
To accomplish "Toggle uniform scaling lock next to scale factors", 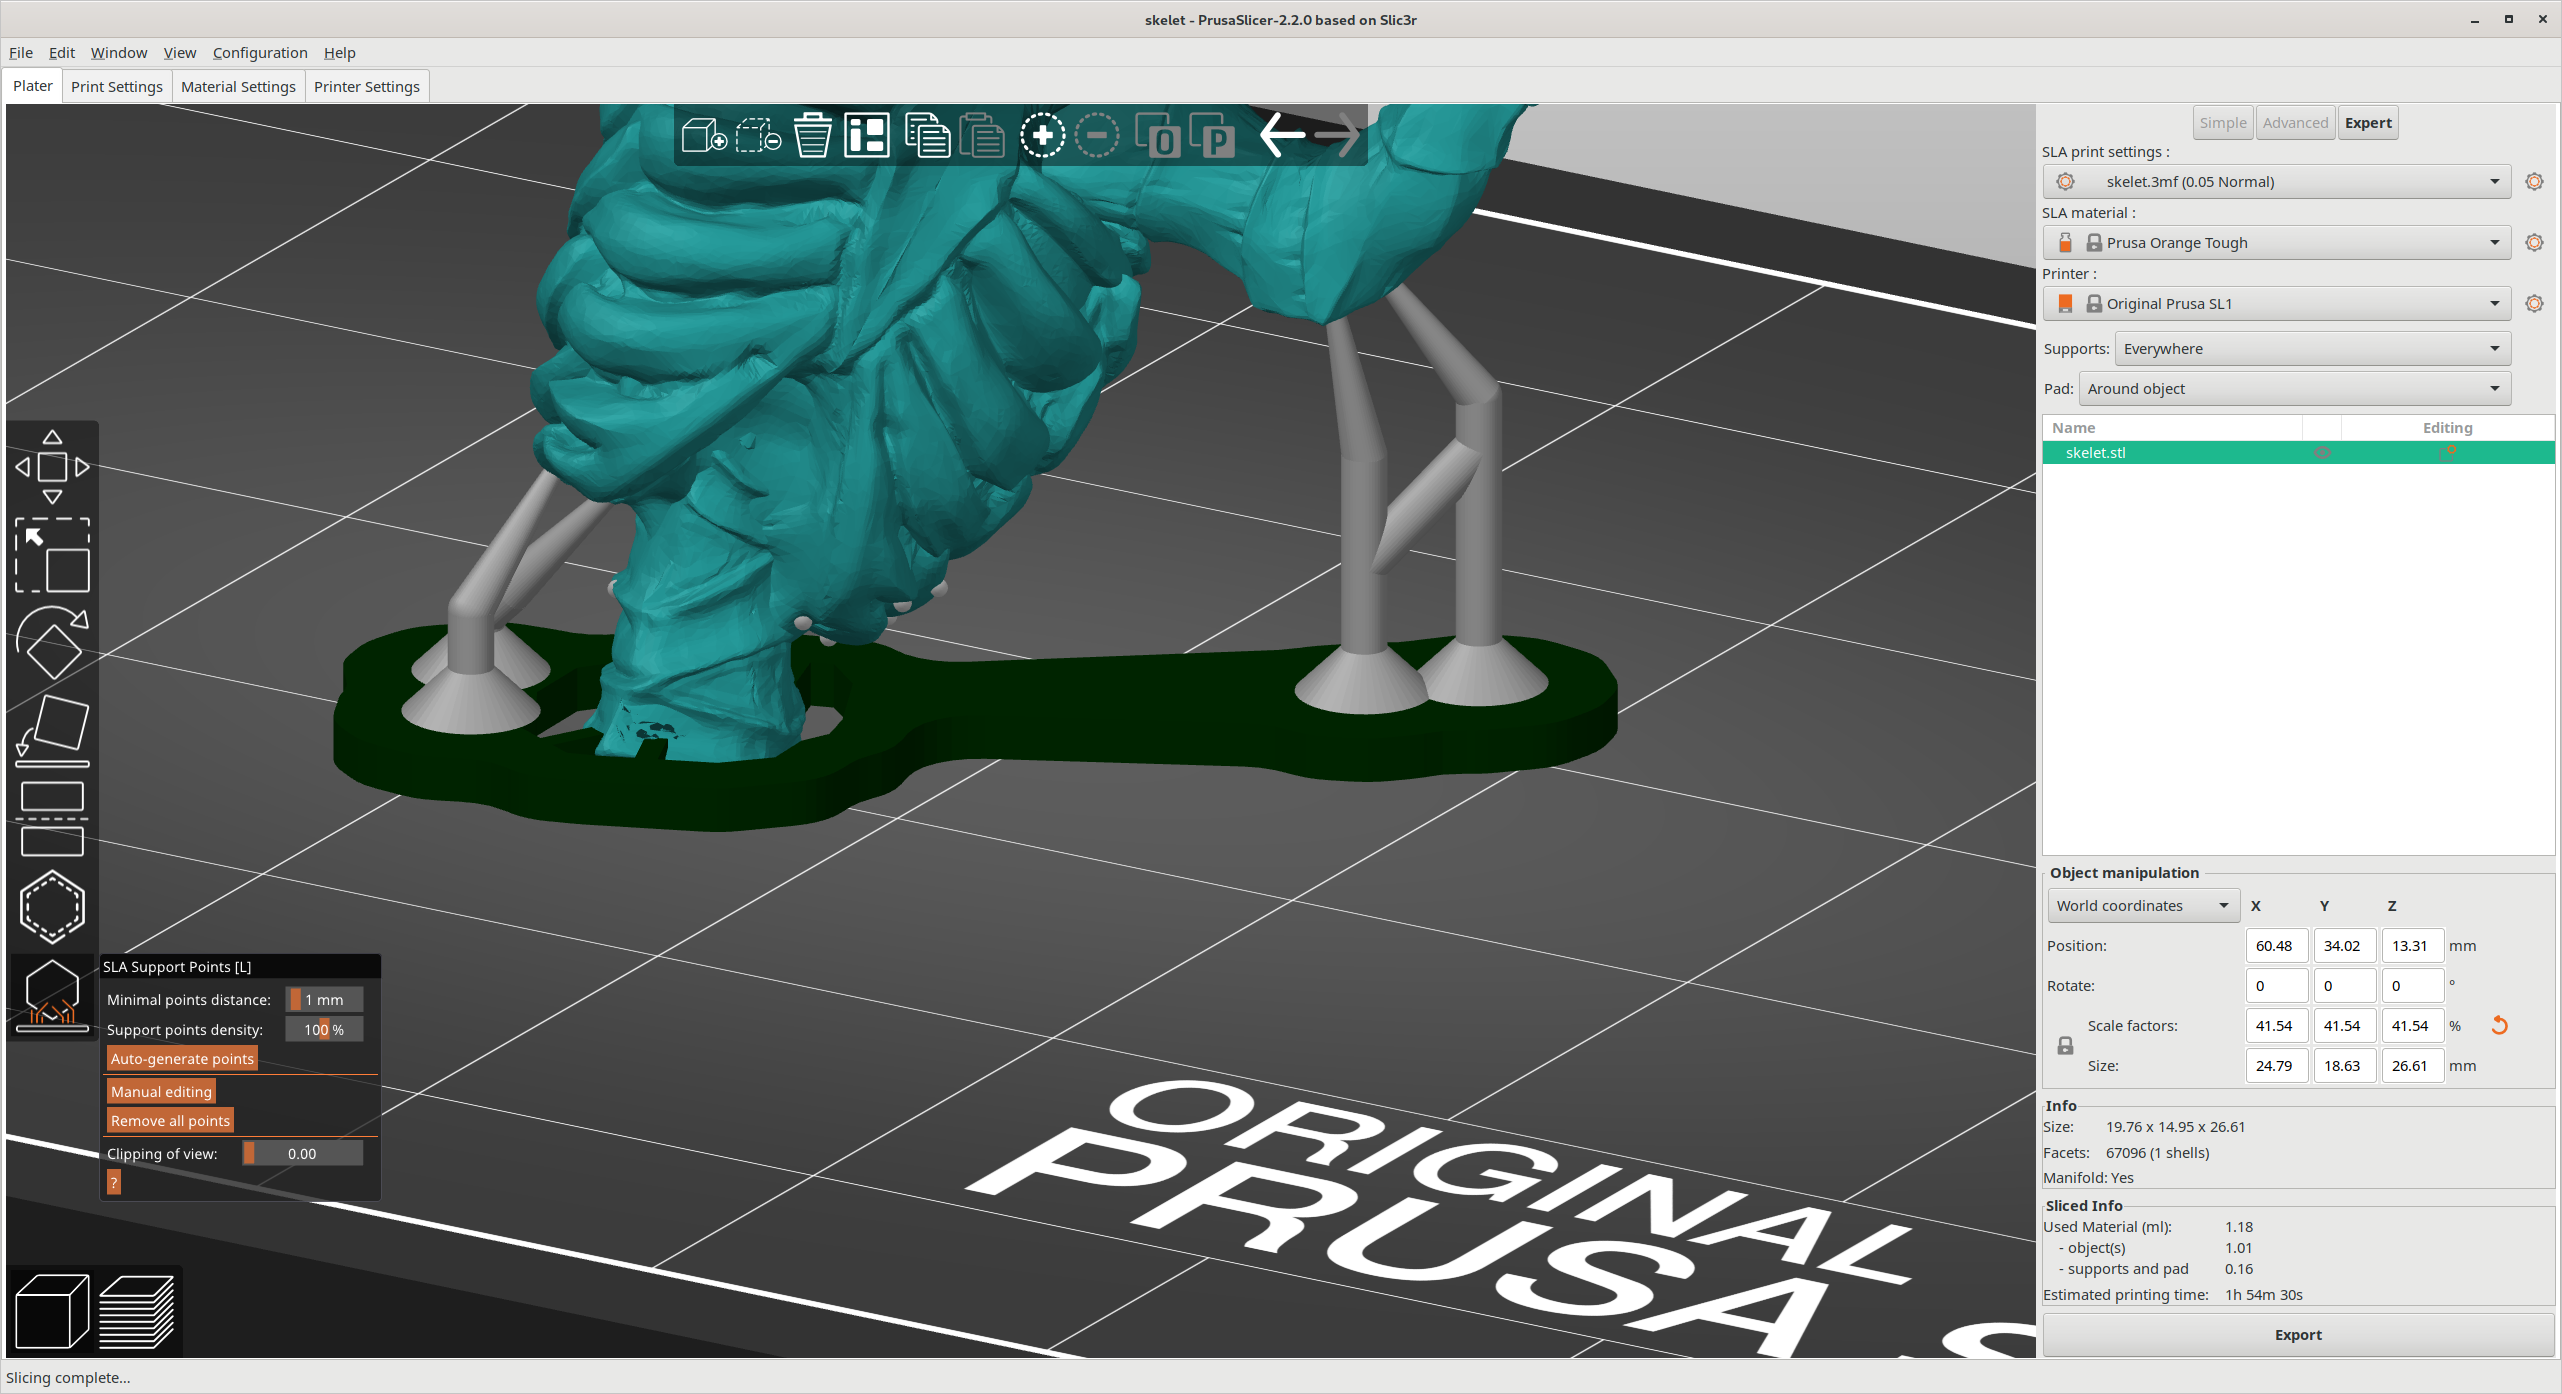I will pos(2066,1045).
